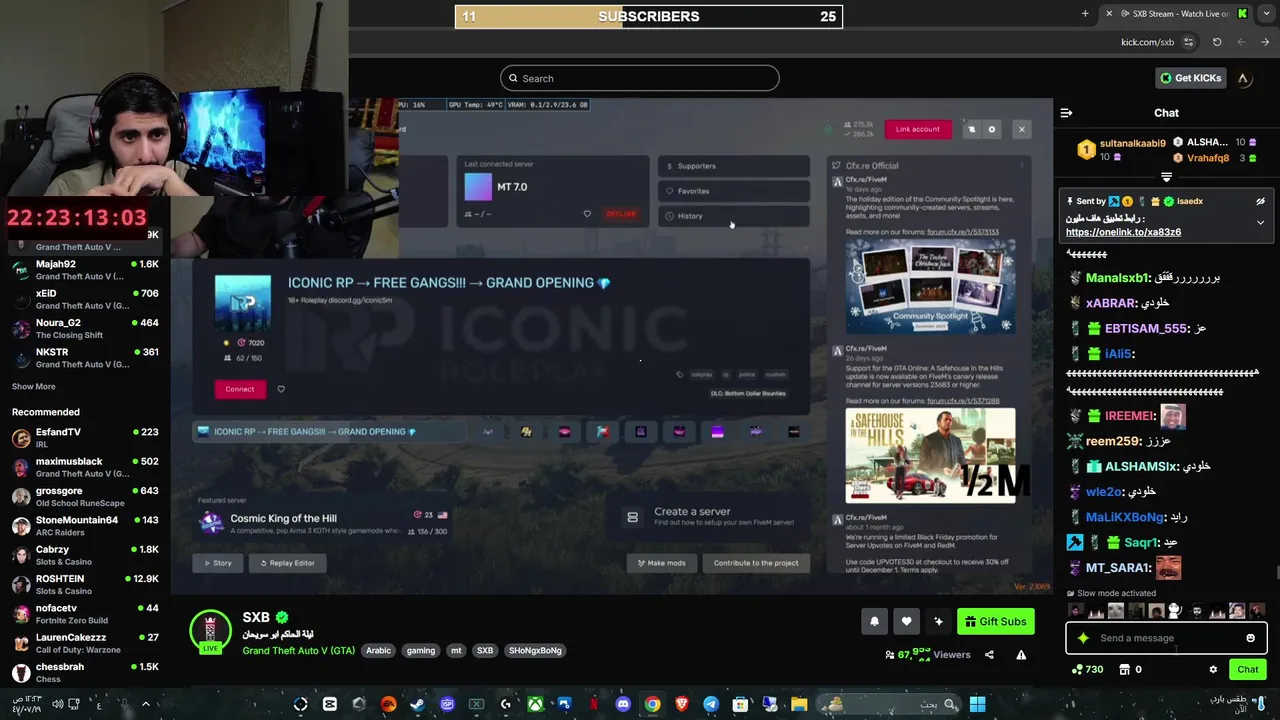Click the channel points 730 icon
The image size is (1280, 720).
[x=1087, y=670]
